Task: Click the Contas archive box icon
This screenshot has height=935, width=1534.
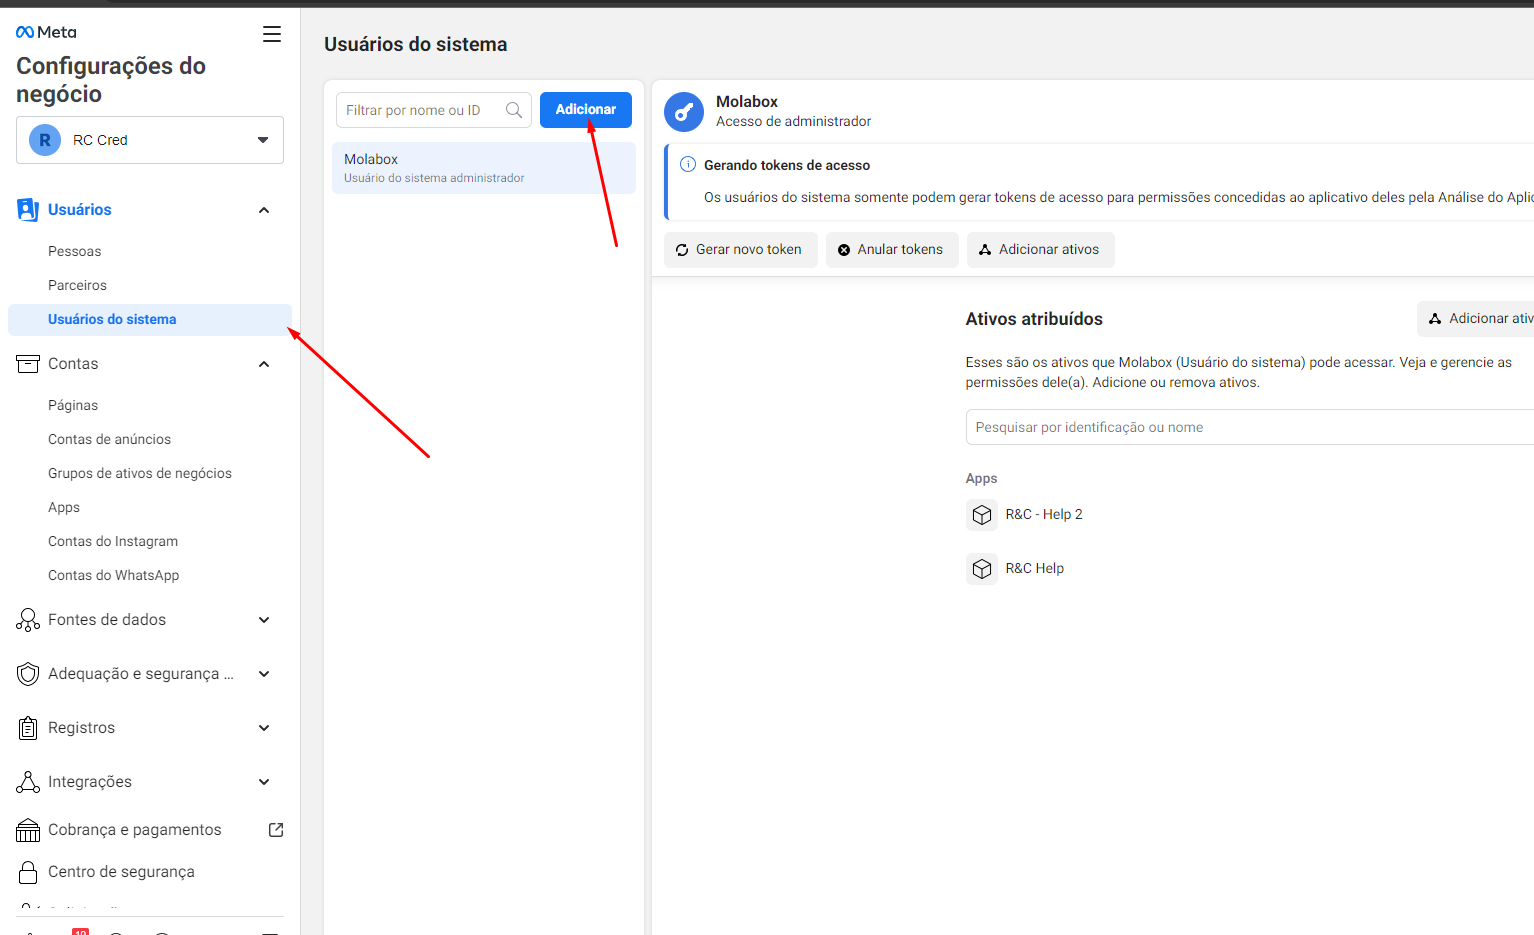Action: [28, 363]
